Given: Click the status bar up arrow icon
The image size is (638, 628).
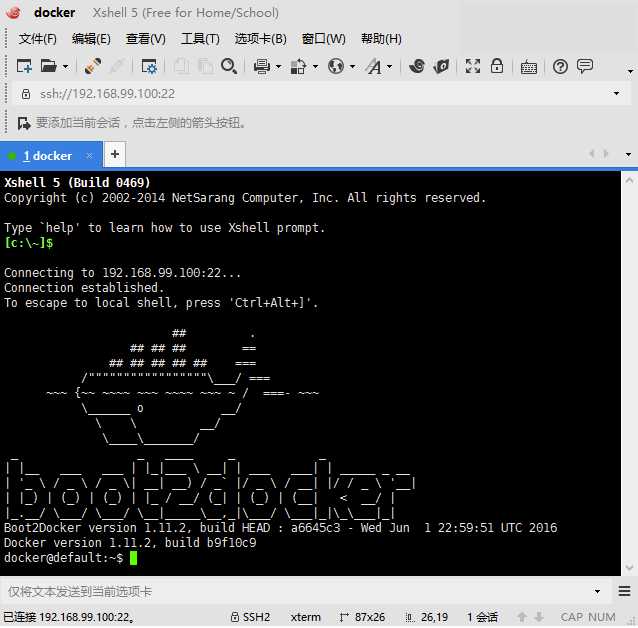Looking at the screenshot, I should (522, 617).
